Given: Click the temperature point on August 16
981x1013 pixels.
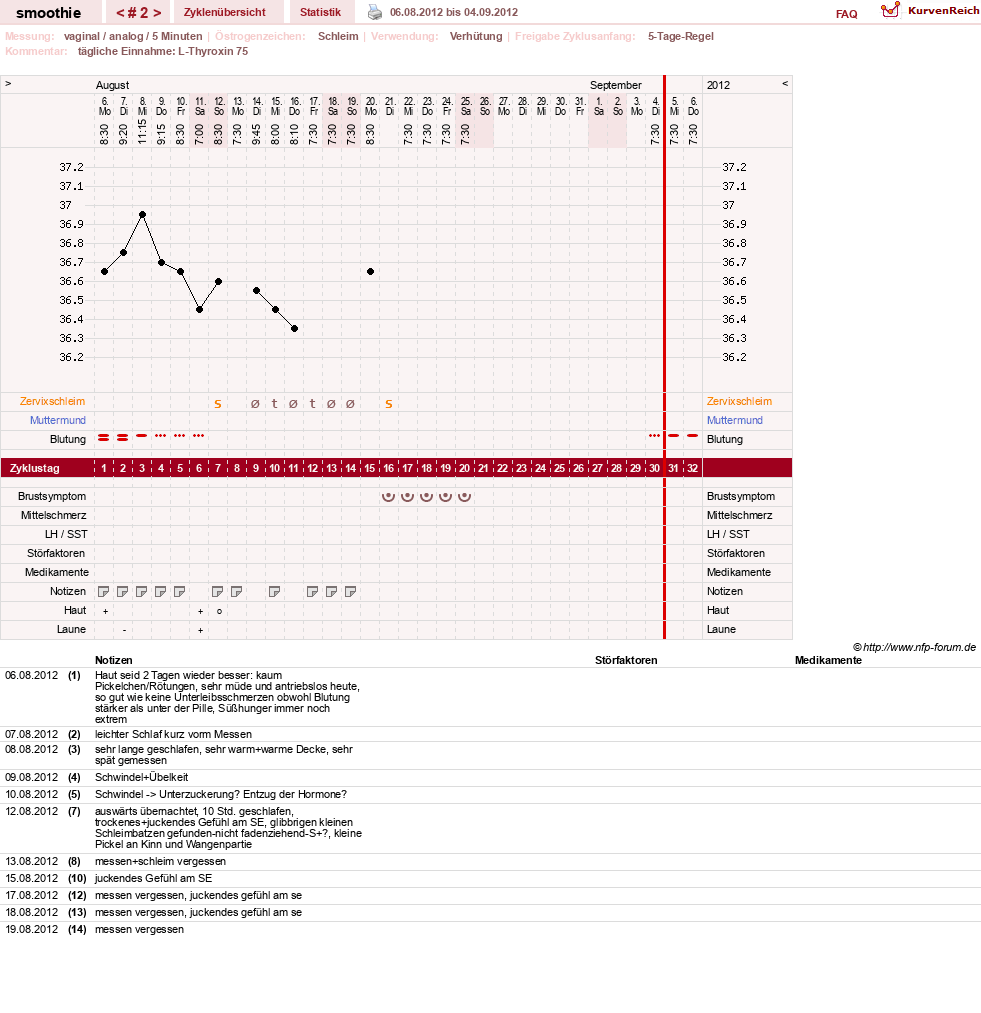Looking at the screenshot, I should [295, 329].
